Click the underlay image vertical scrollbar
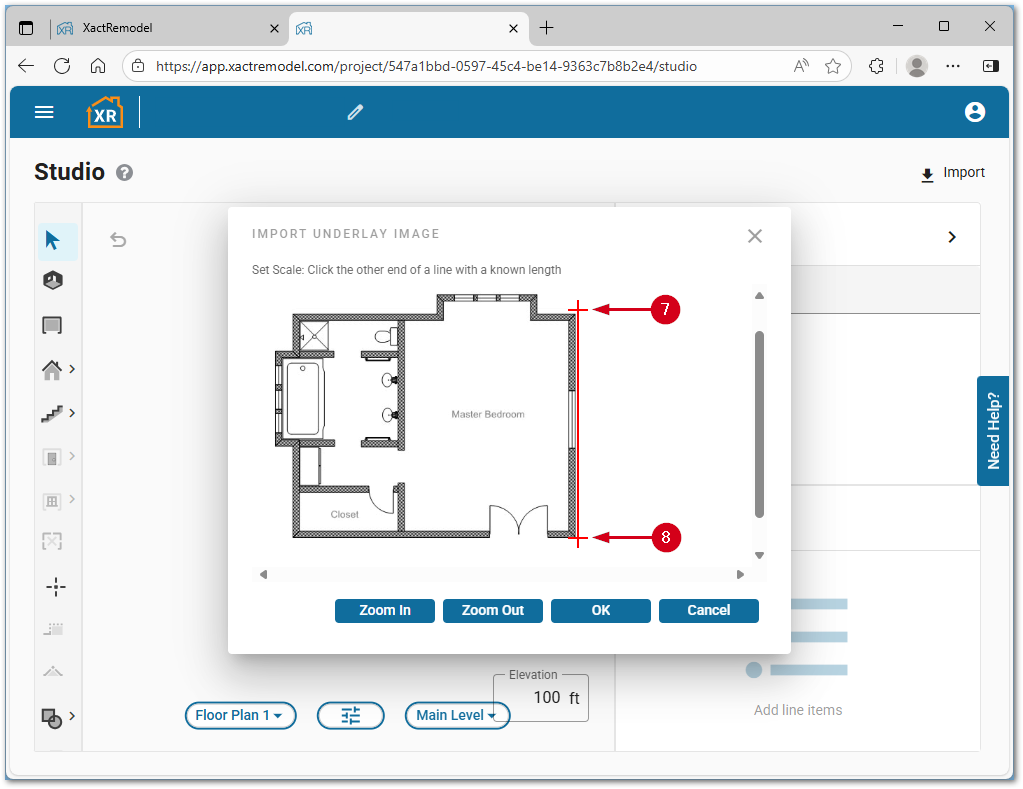The width and height of the screenshot is (1023, 789). click(x=759, y=424)
